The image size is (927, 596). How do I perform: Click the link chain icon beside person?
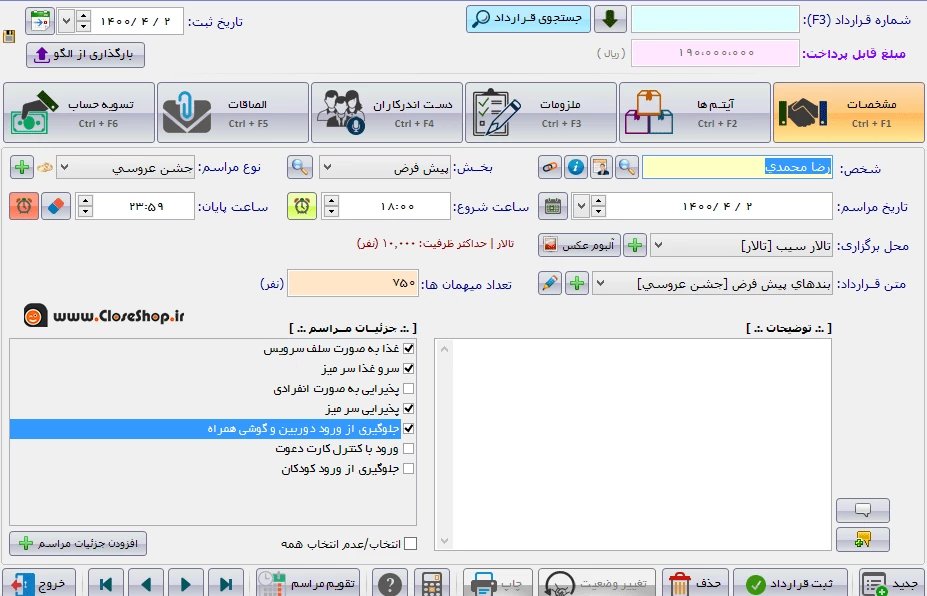[550, 167]
